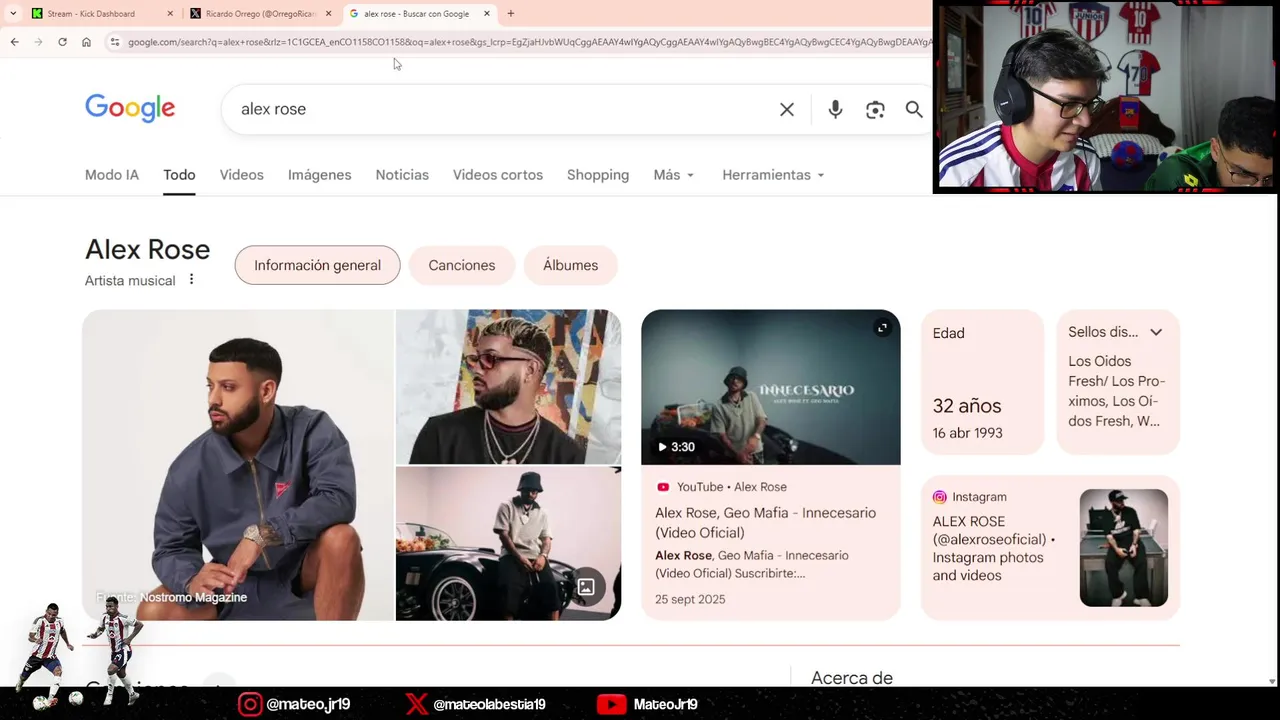Click the YouTube icon in video card
The width and height of the screenshot is (1280, 720).
[663, 487]
